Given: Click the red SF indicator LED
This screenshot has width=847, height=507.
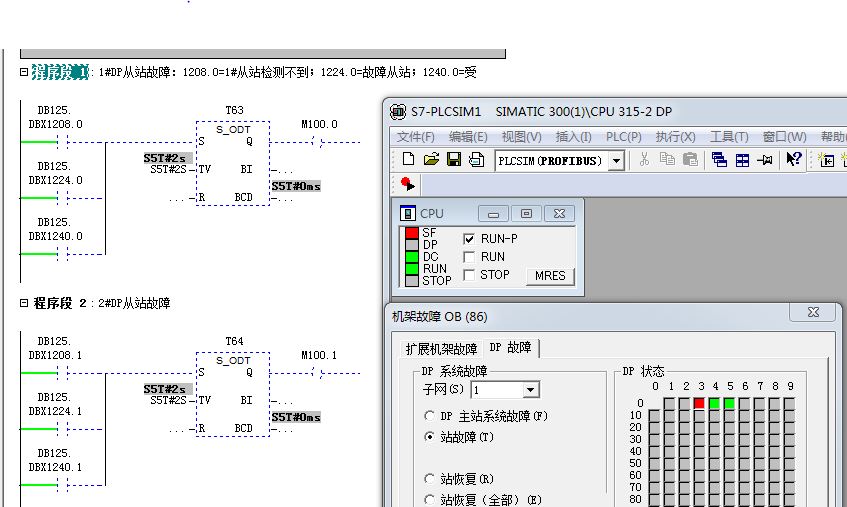Looking at the screenshot, I should click(412, 233).
